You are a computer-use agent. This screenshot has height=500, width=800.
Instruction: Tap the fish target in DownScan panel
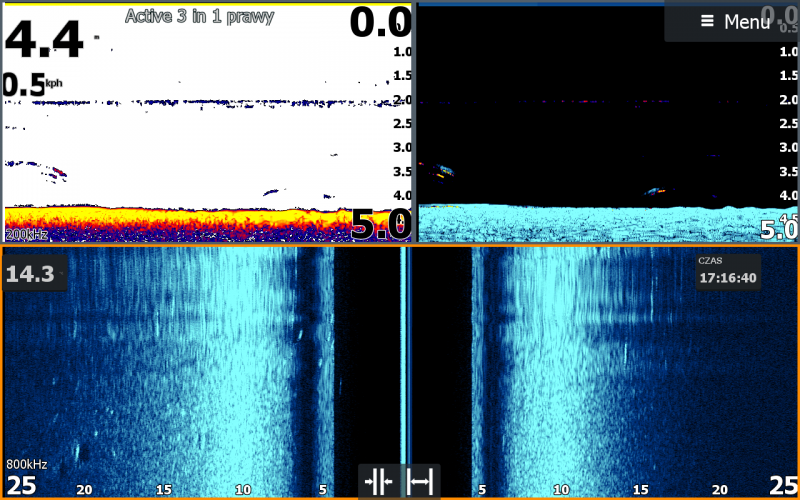pyautogui.click(x=655, y=189)
